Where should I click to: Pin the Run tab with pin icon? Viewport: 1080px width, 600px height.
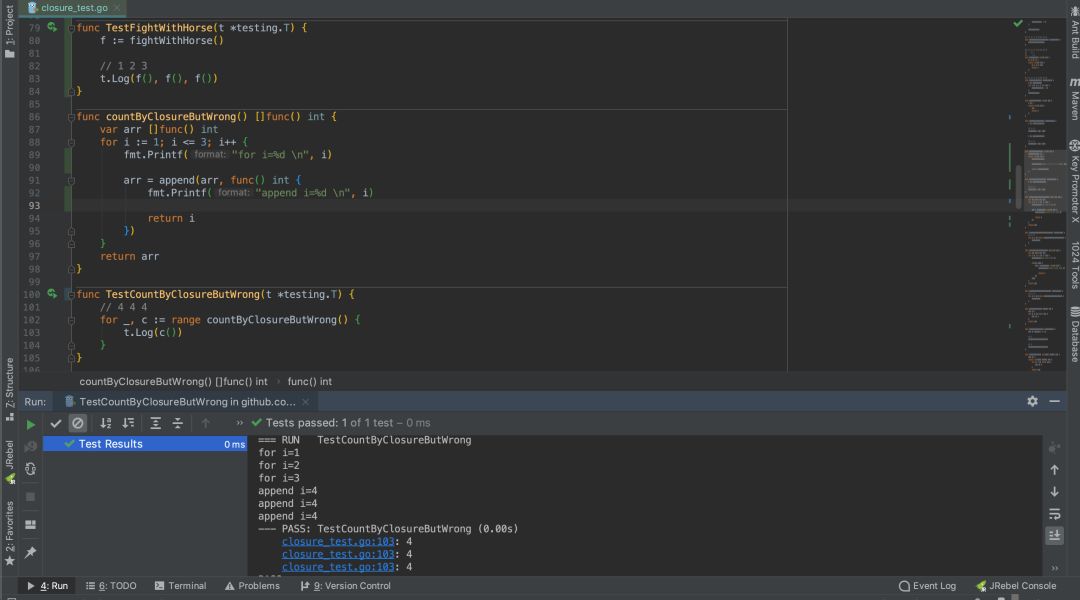point(31,552)
